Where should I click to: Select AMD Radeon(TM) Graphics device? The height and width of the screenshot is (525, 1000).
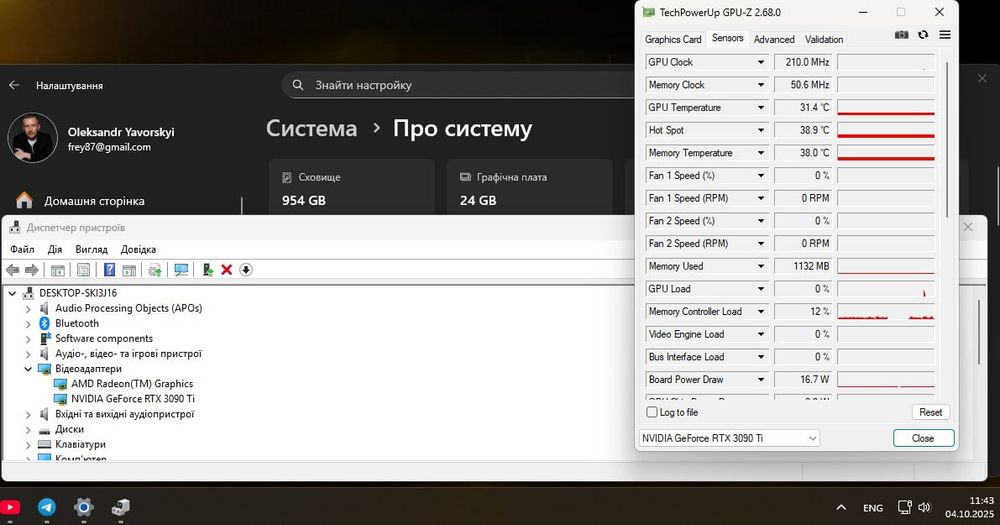132,384
